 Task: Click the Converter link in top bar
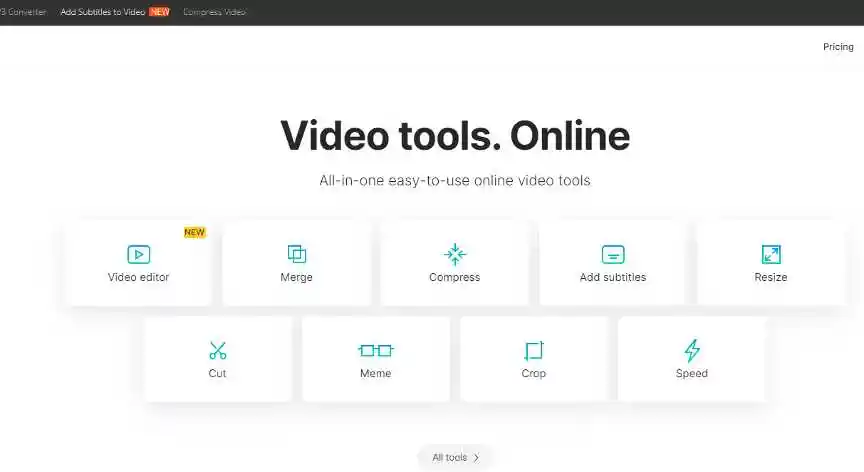[24, 12]
